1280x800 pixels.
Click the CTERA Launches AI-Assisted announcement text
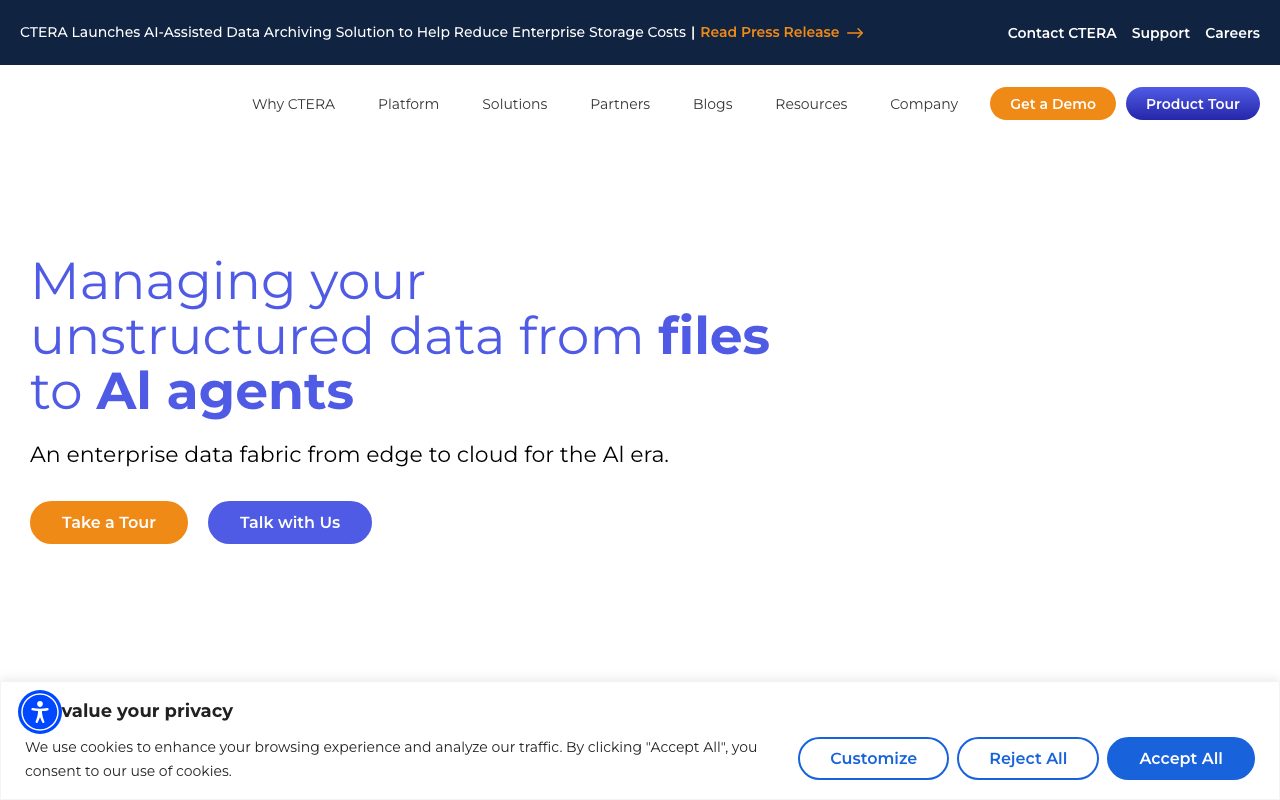click(353, 32)
